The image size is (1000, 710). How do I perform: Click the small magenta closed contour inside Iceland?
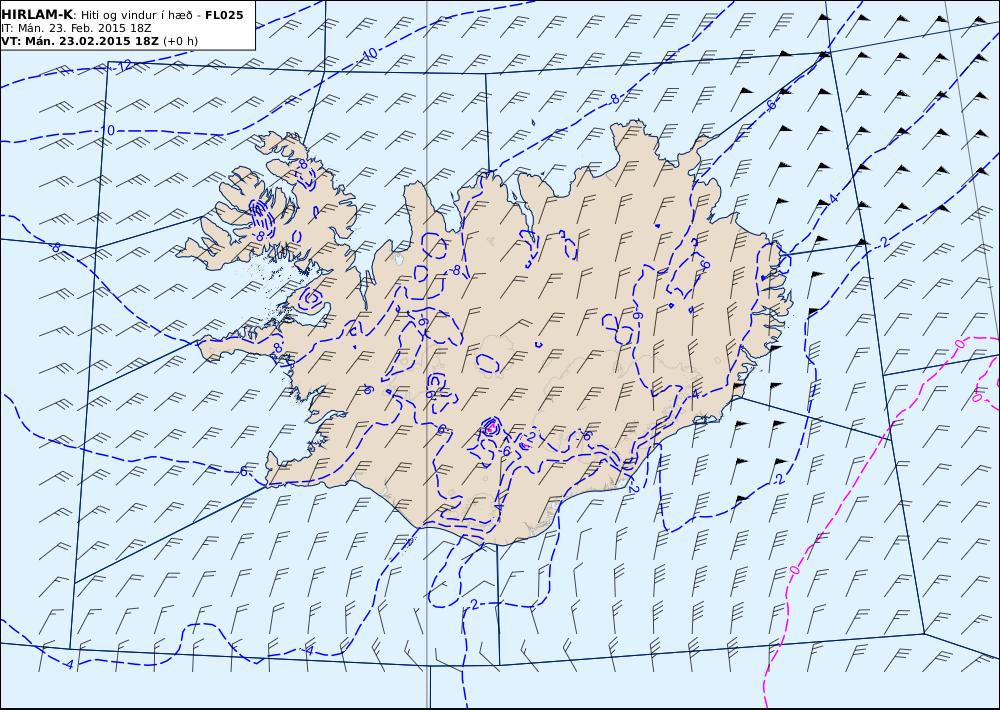[490, 428]
